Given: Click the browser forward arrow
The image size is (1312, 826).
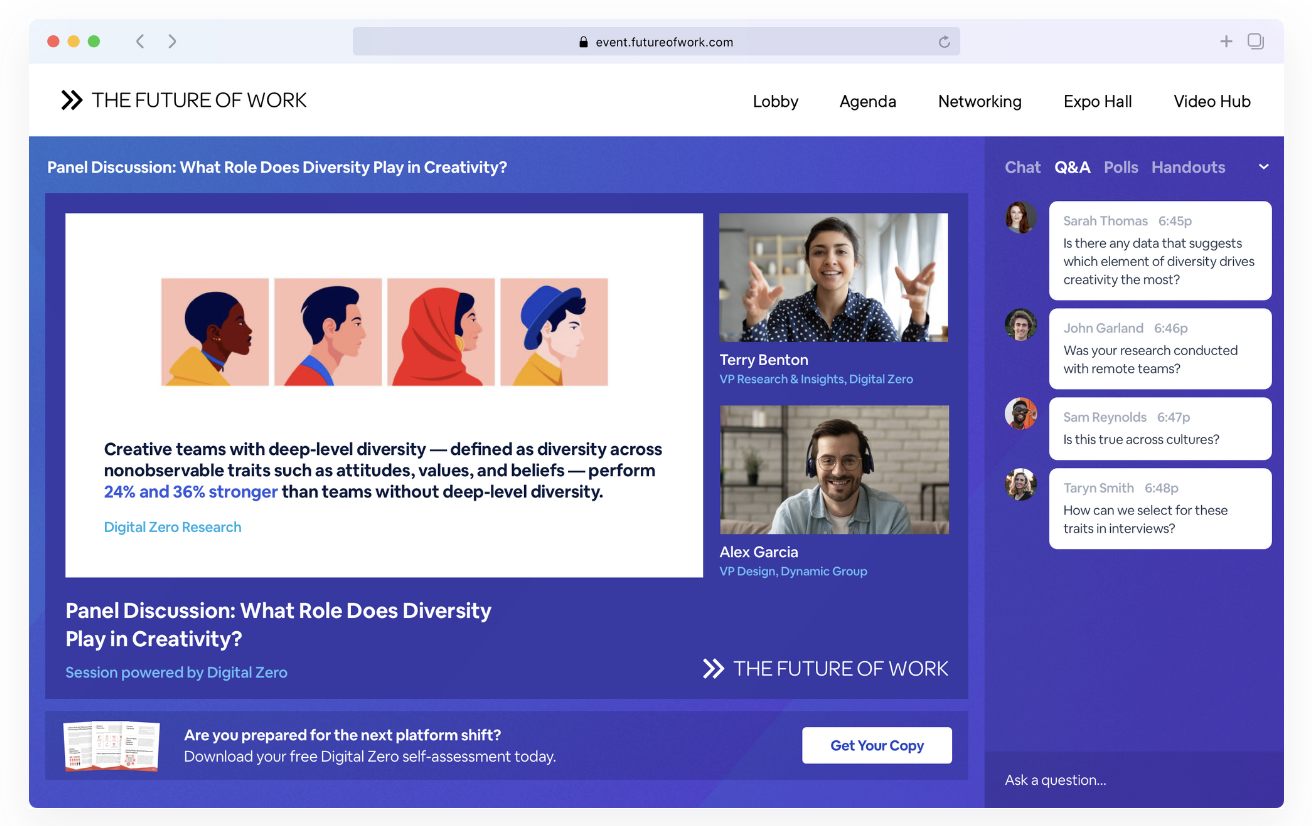Looking at the screenshot, I should coord(172,41).
